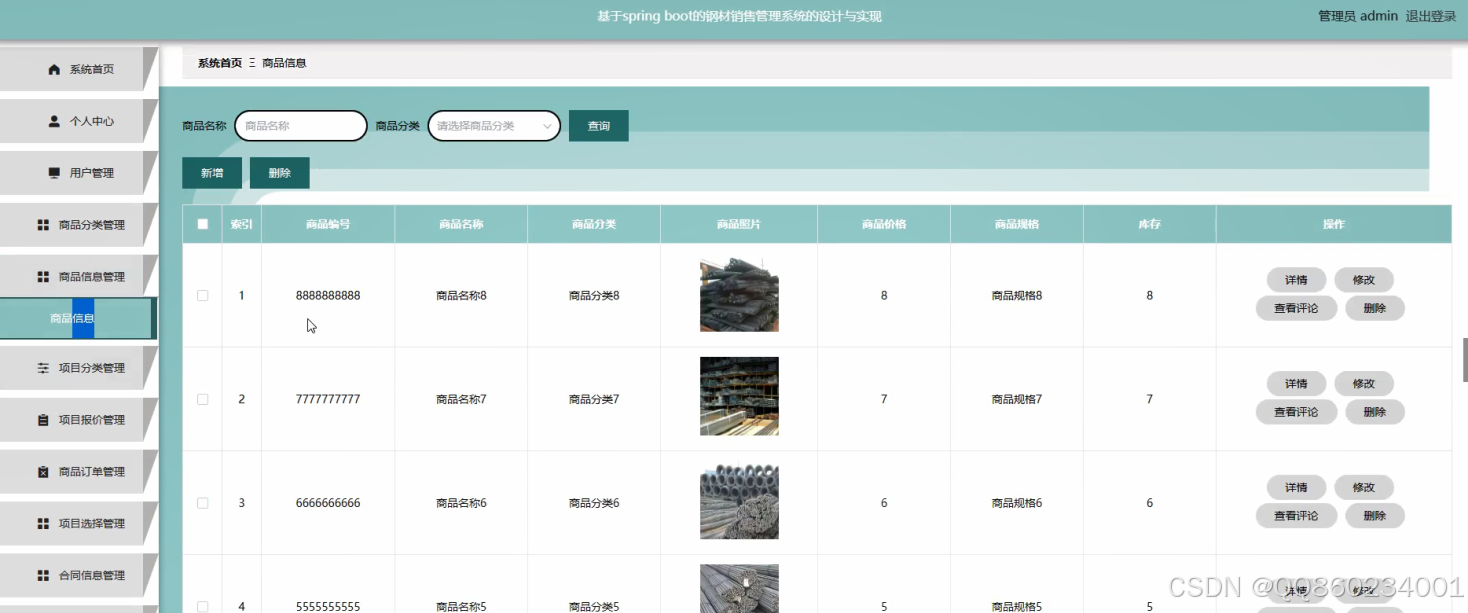
Task: Click the cell 商品分类8
Action: click(x=594, y=296)
